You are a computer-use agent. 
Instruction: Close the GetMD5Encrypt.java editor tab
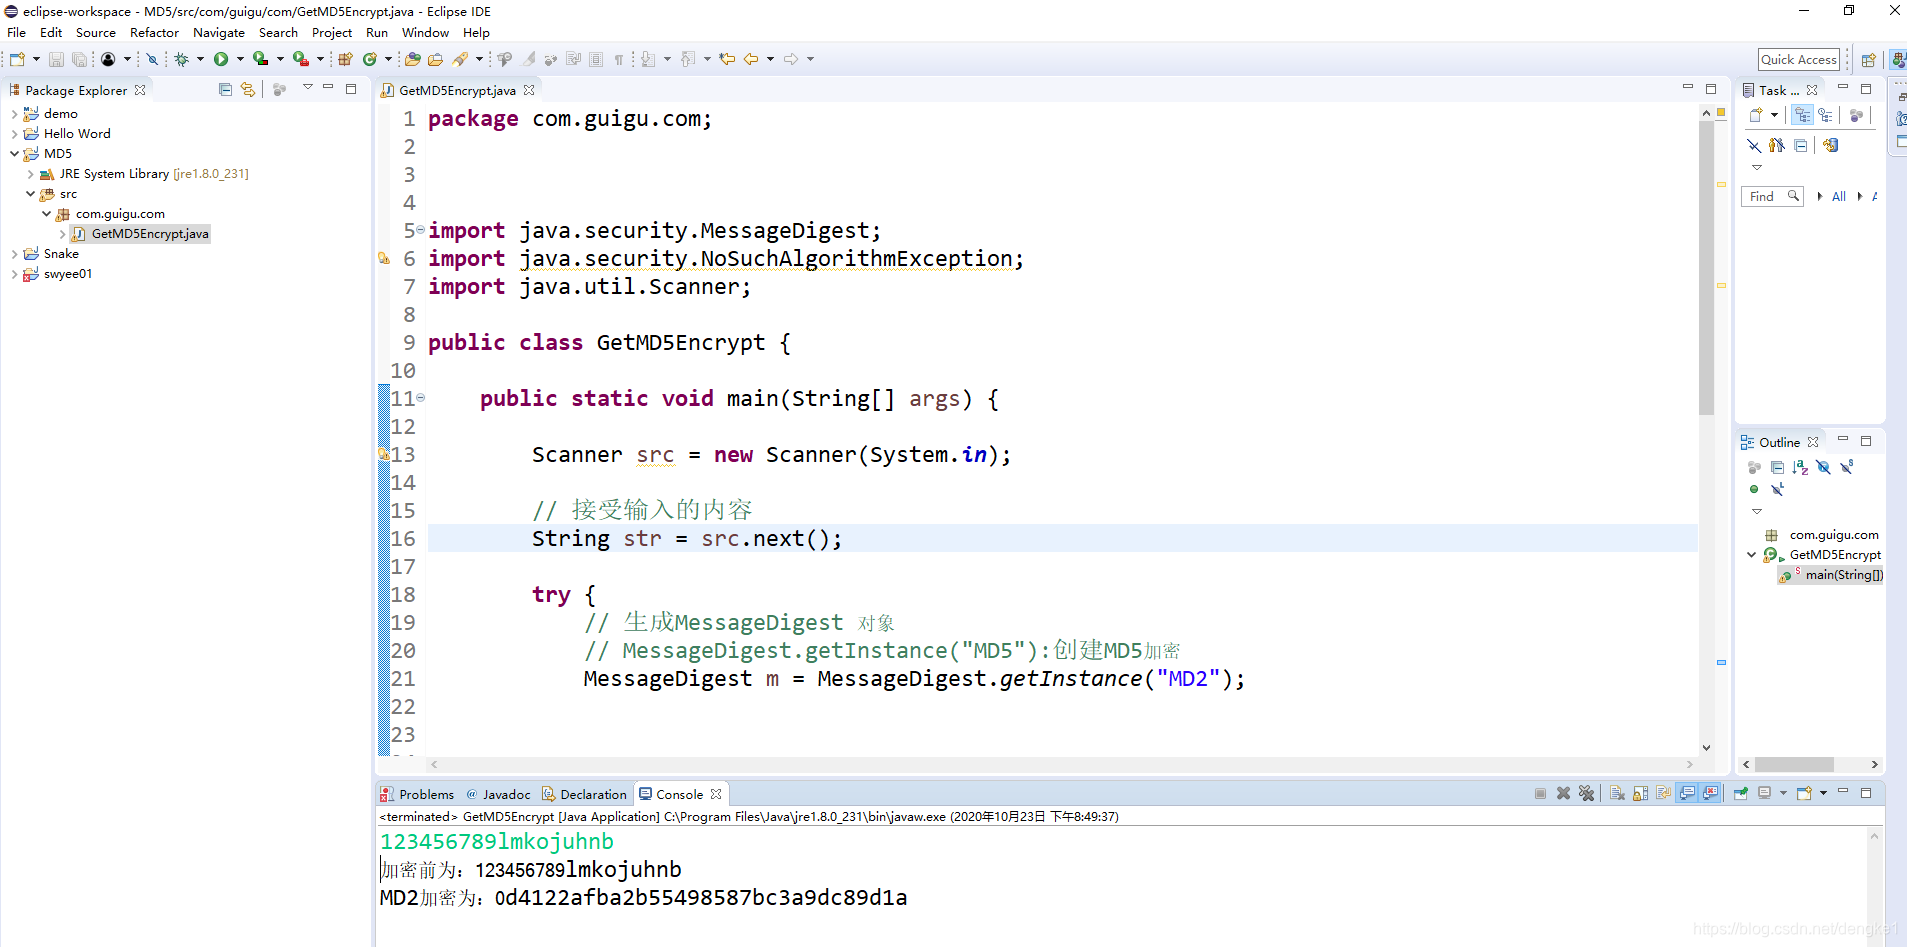point(529,90)
